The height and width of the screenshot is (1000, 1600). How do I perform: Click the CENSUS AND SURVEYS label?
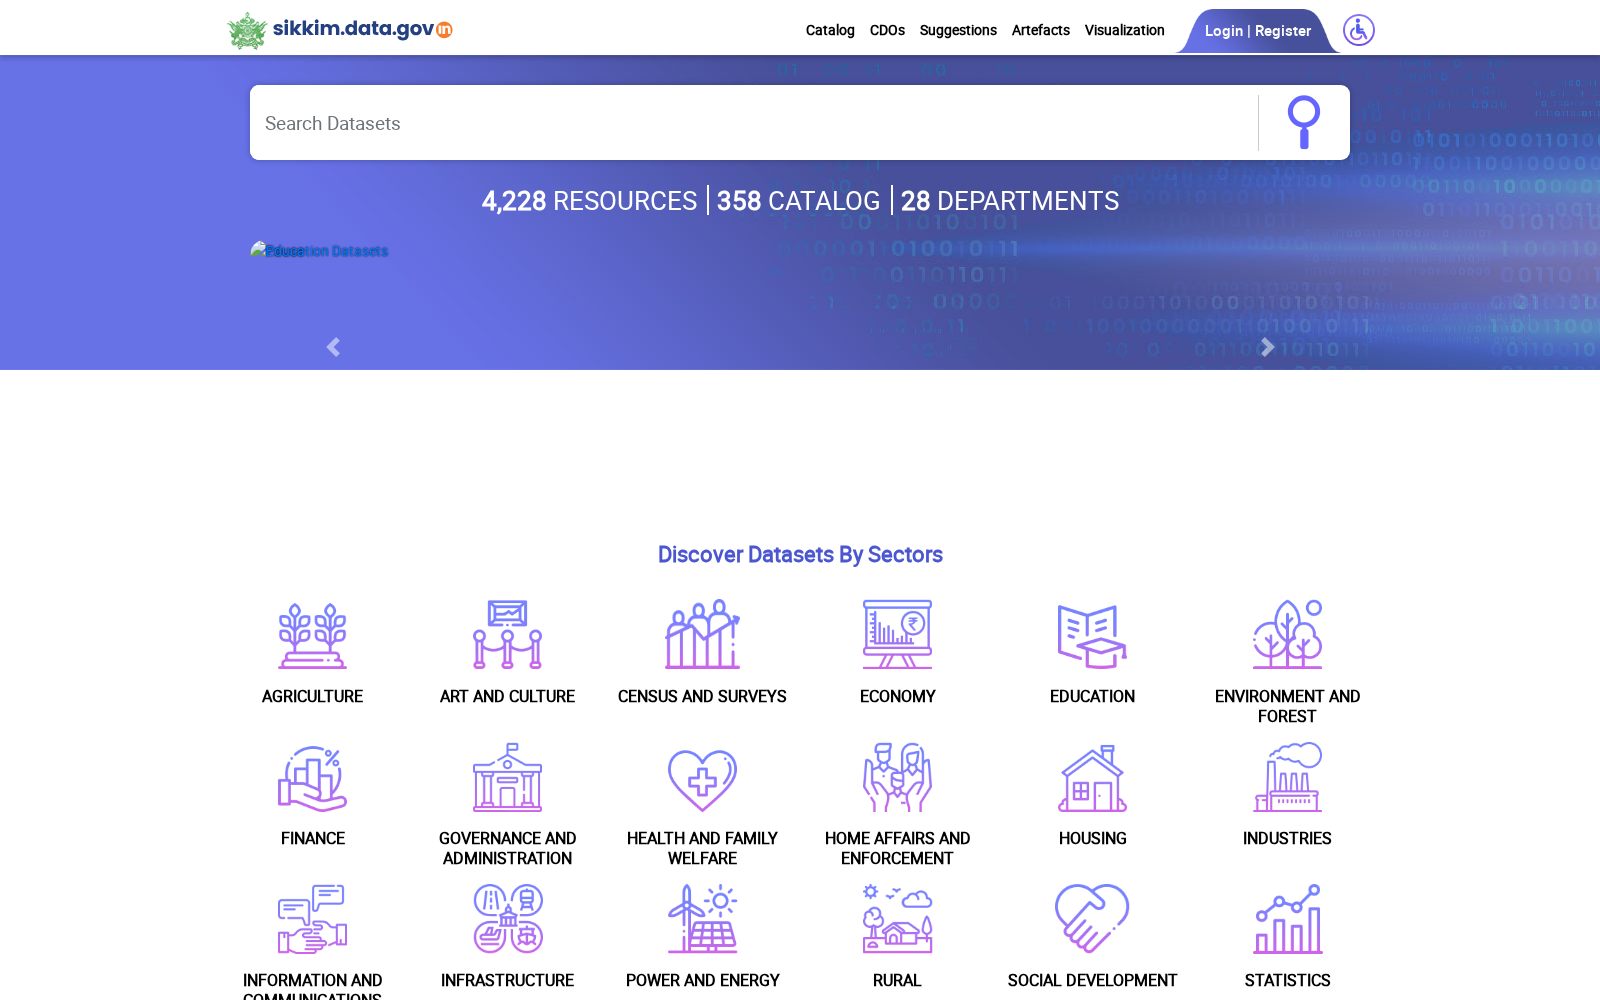click(702, 696)
